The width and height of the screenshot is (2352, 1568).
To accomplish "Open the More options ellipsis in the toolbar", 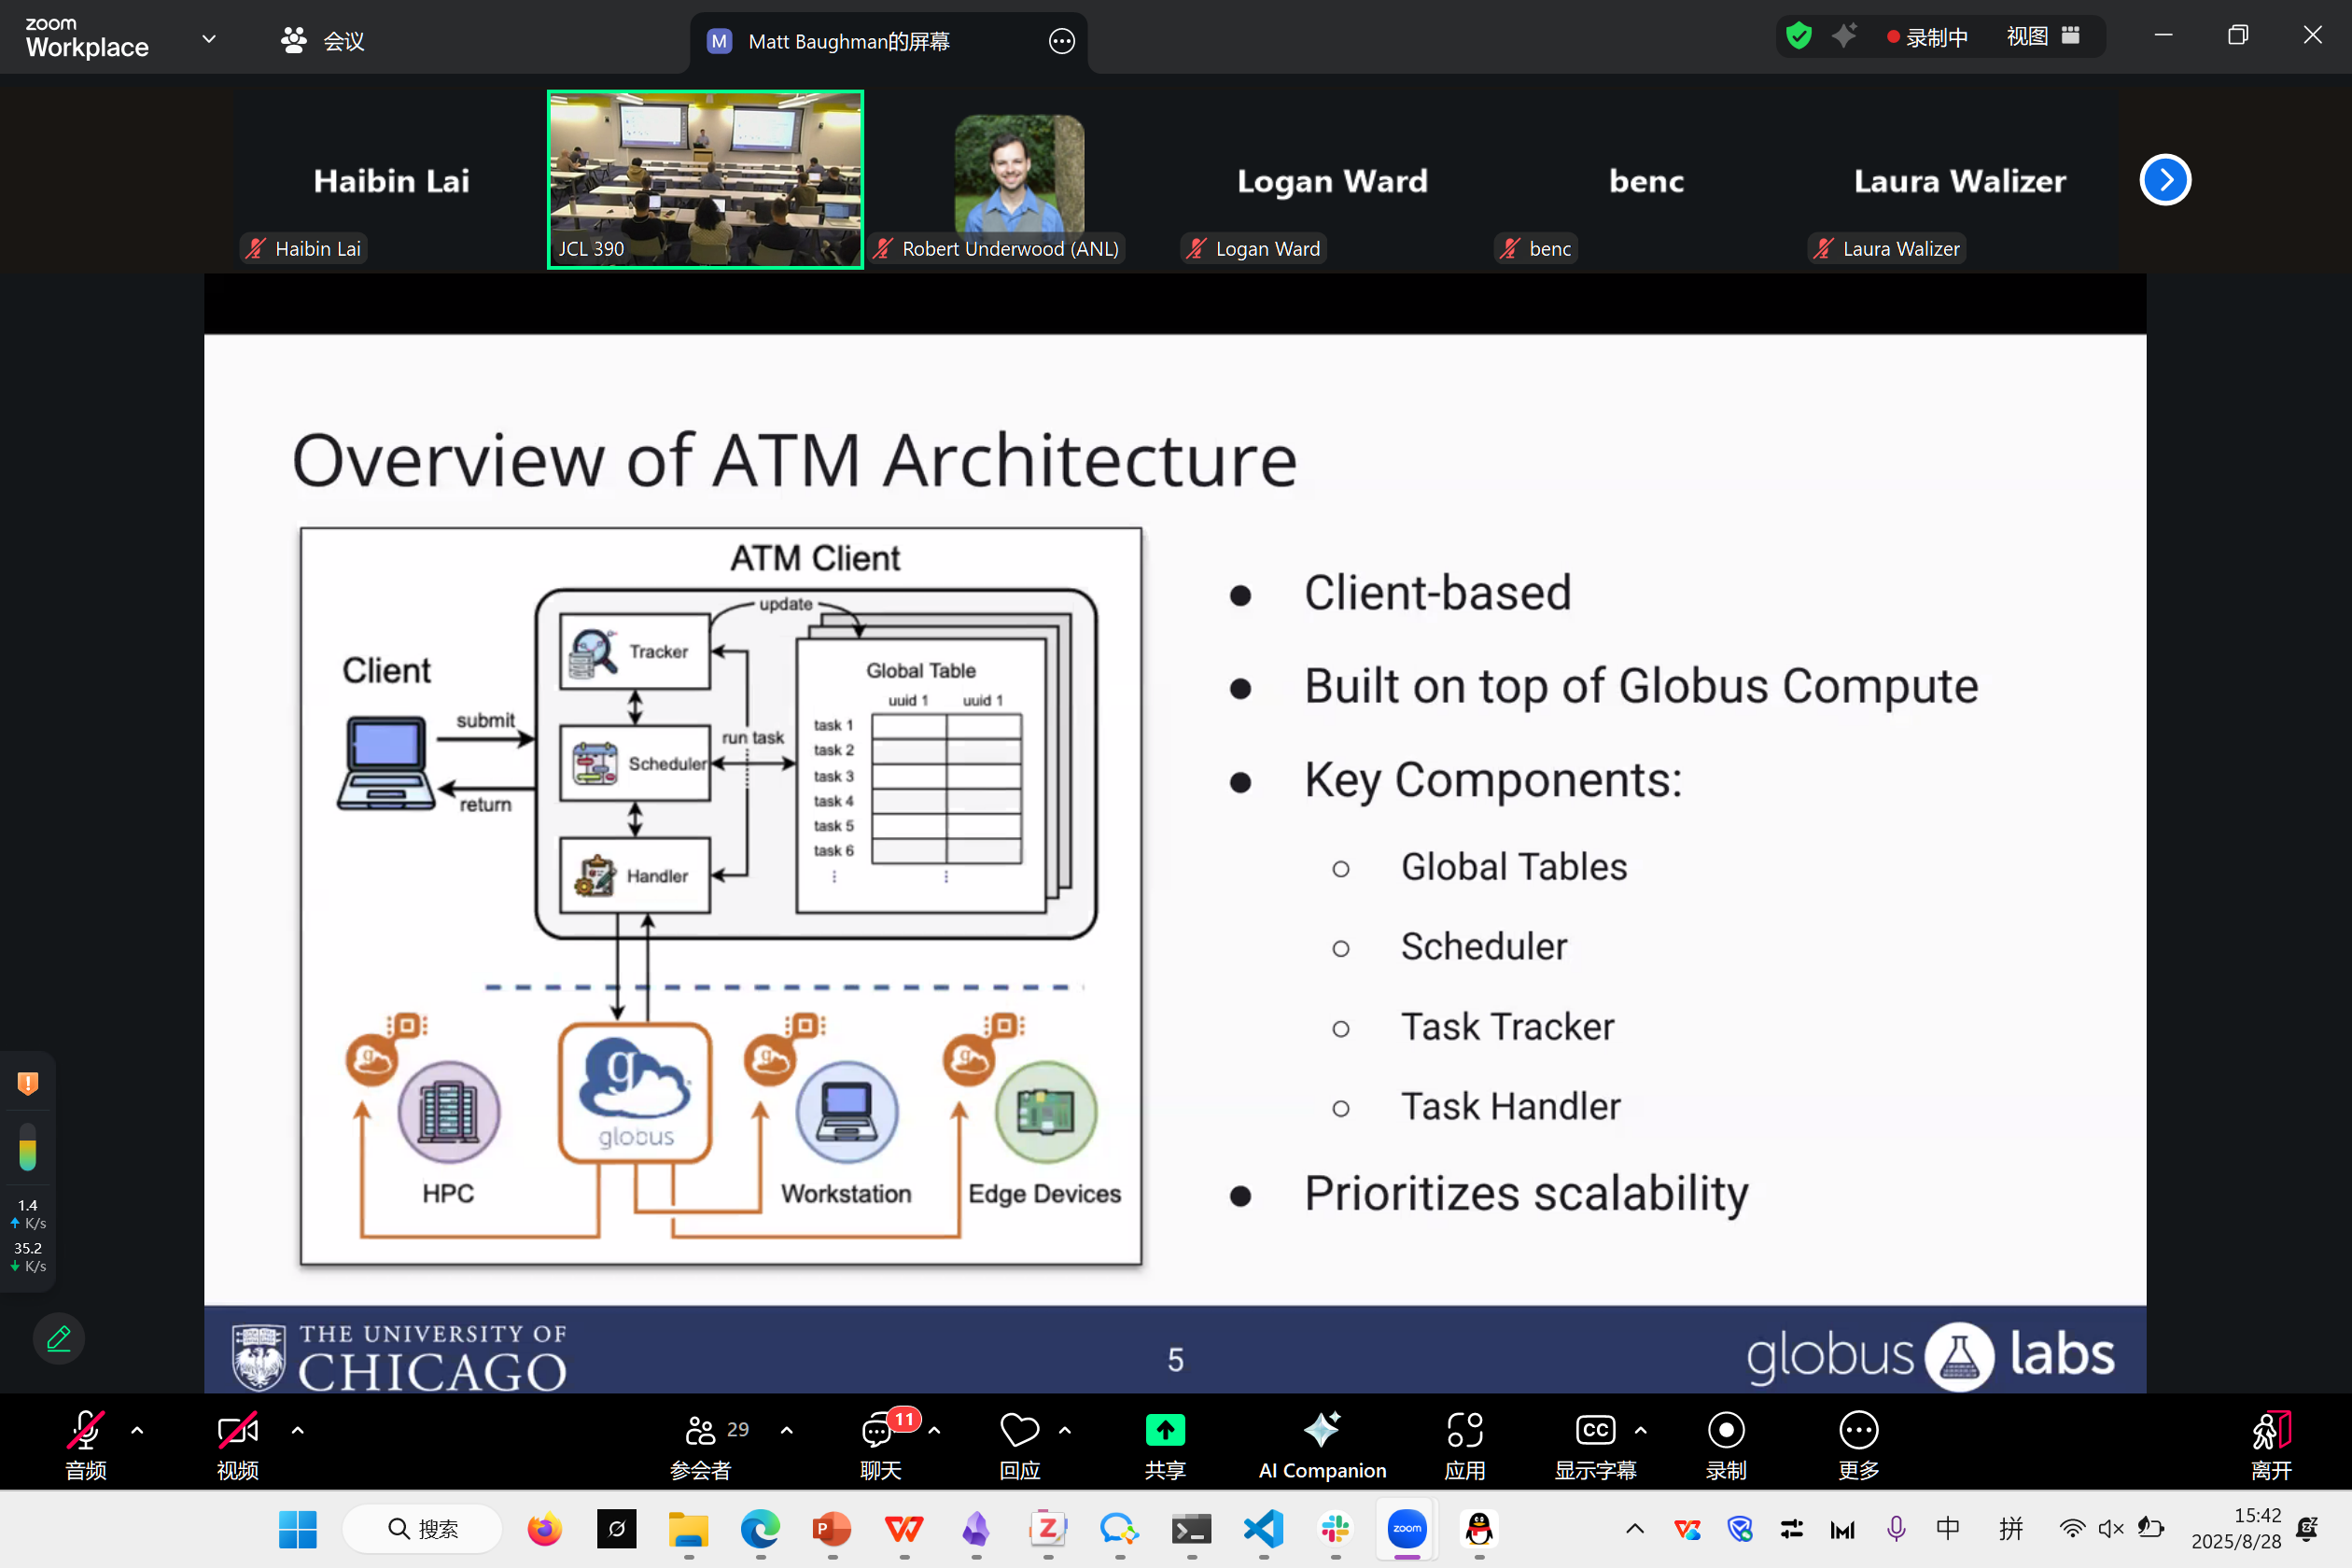I will [1859, 1431].
